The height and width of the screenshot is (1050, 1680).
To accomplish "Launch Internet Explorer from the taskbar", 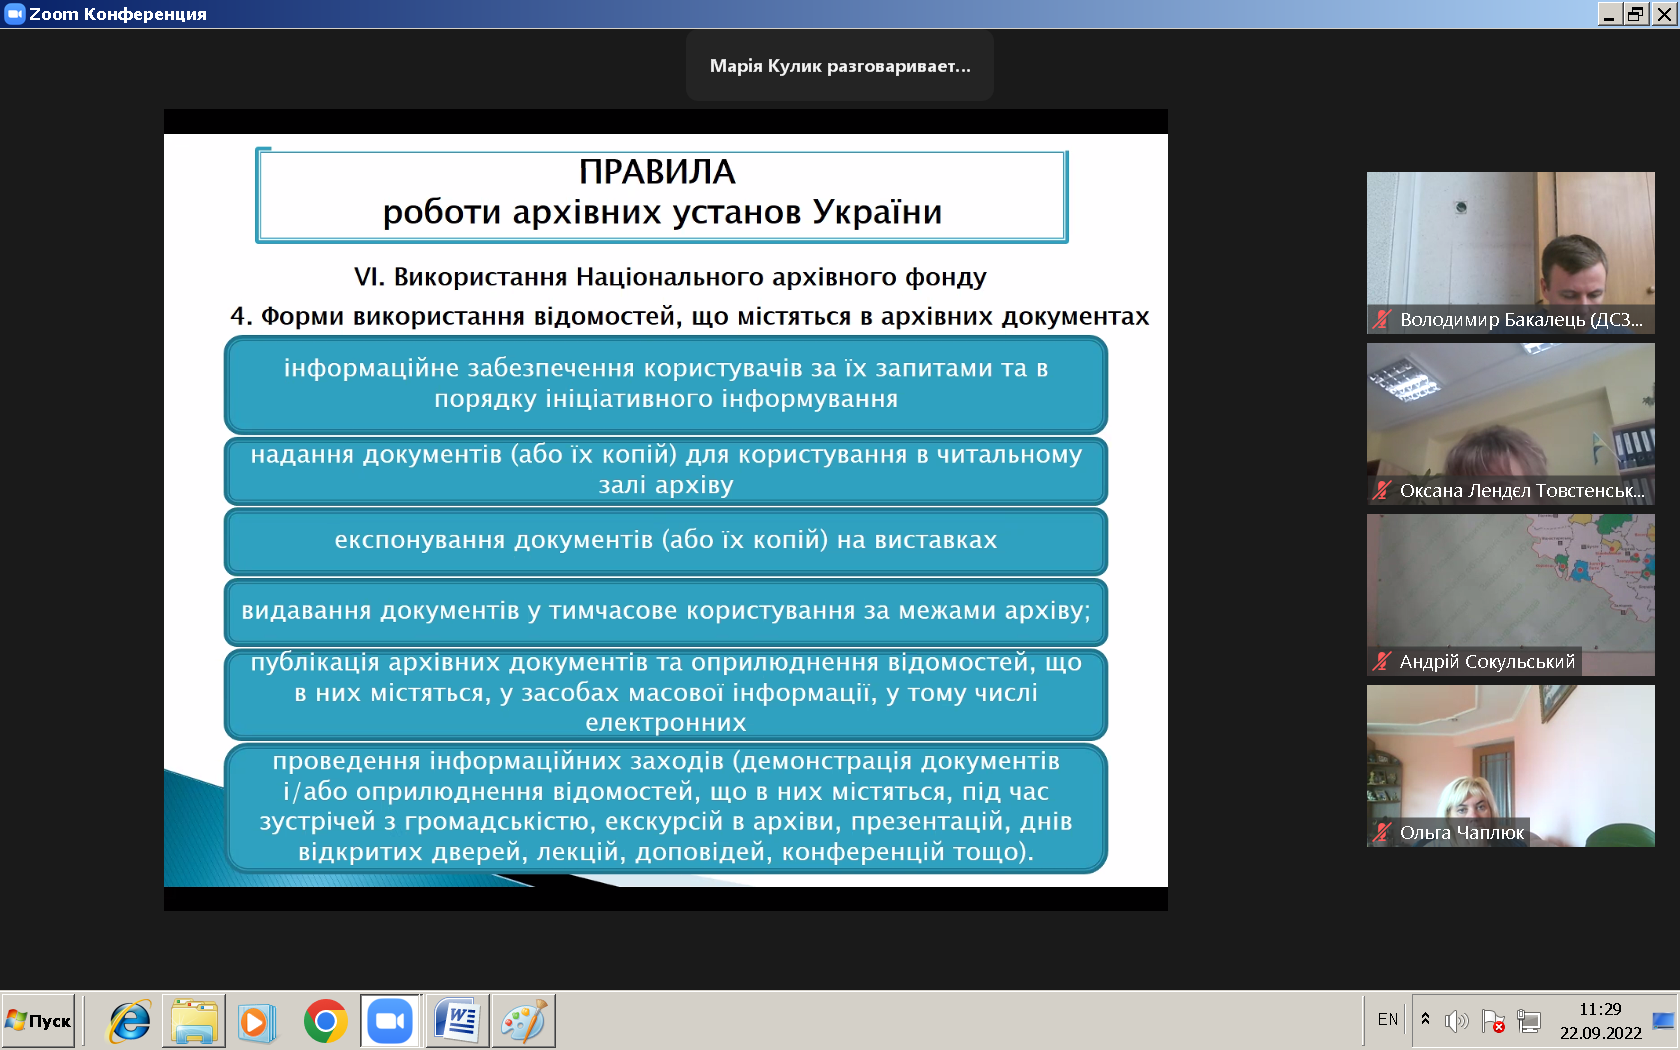I will pos(130,1021).
